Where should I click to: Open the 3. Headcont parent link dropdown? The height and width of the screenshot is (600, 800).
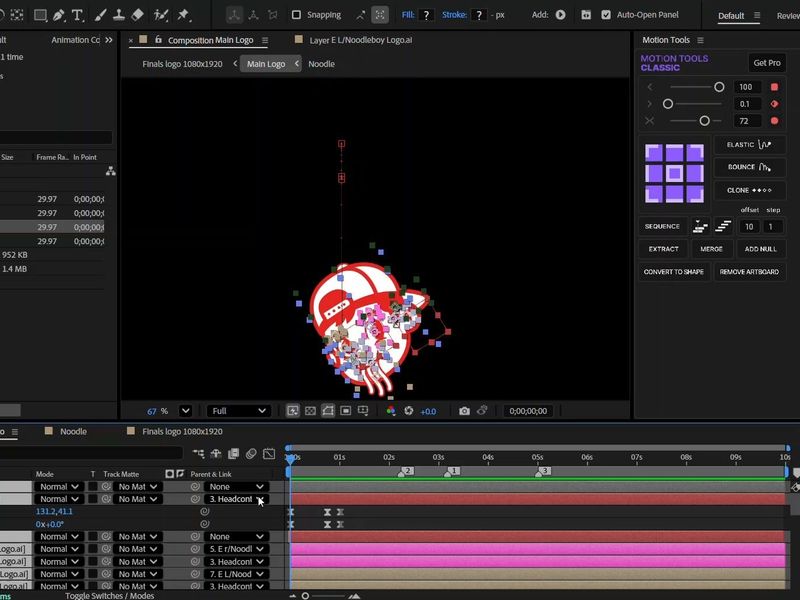(x=237, y=499)
